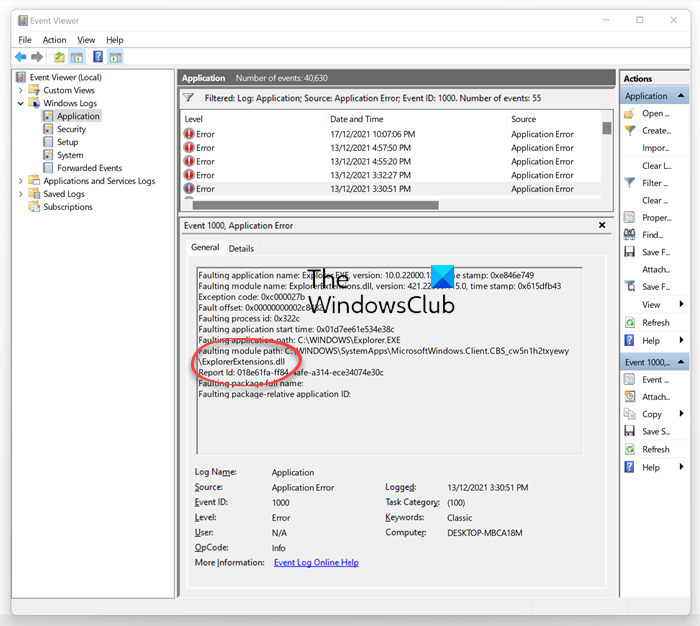The image size is (700, 626).
Task: Open Event Log Online Help link
Action: coord(317,563)
